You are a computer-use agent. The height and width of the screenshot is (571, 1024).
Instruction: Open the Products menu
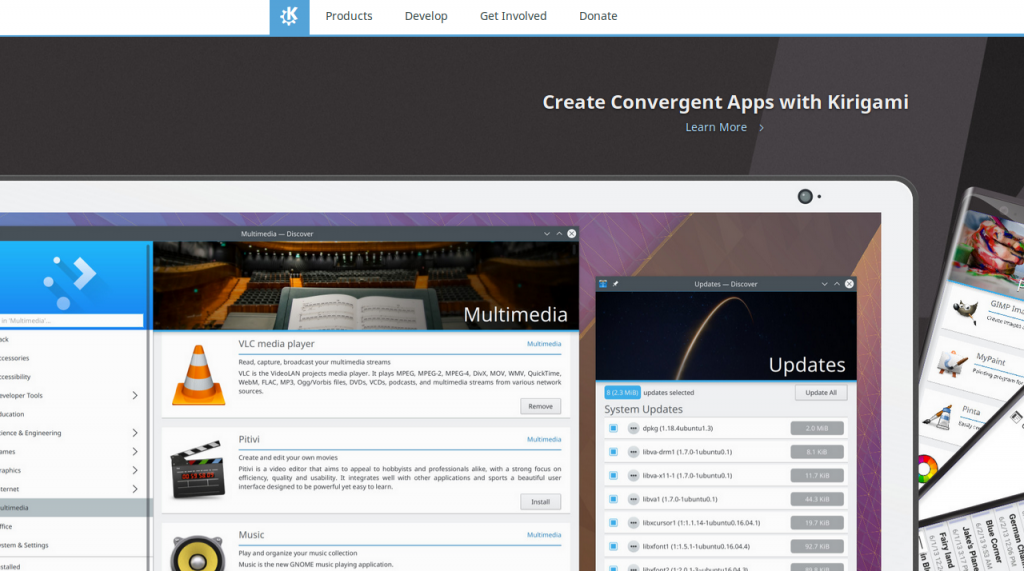point(349,16)
